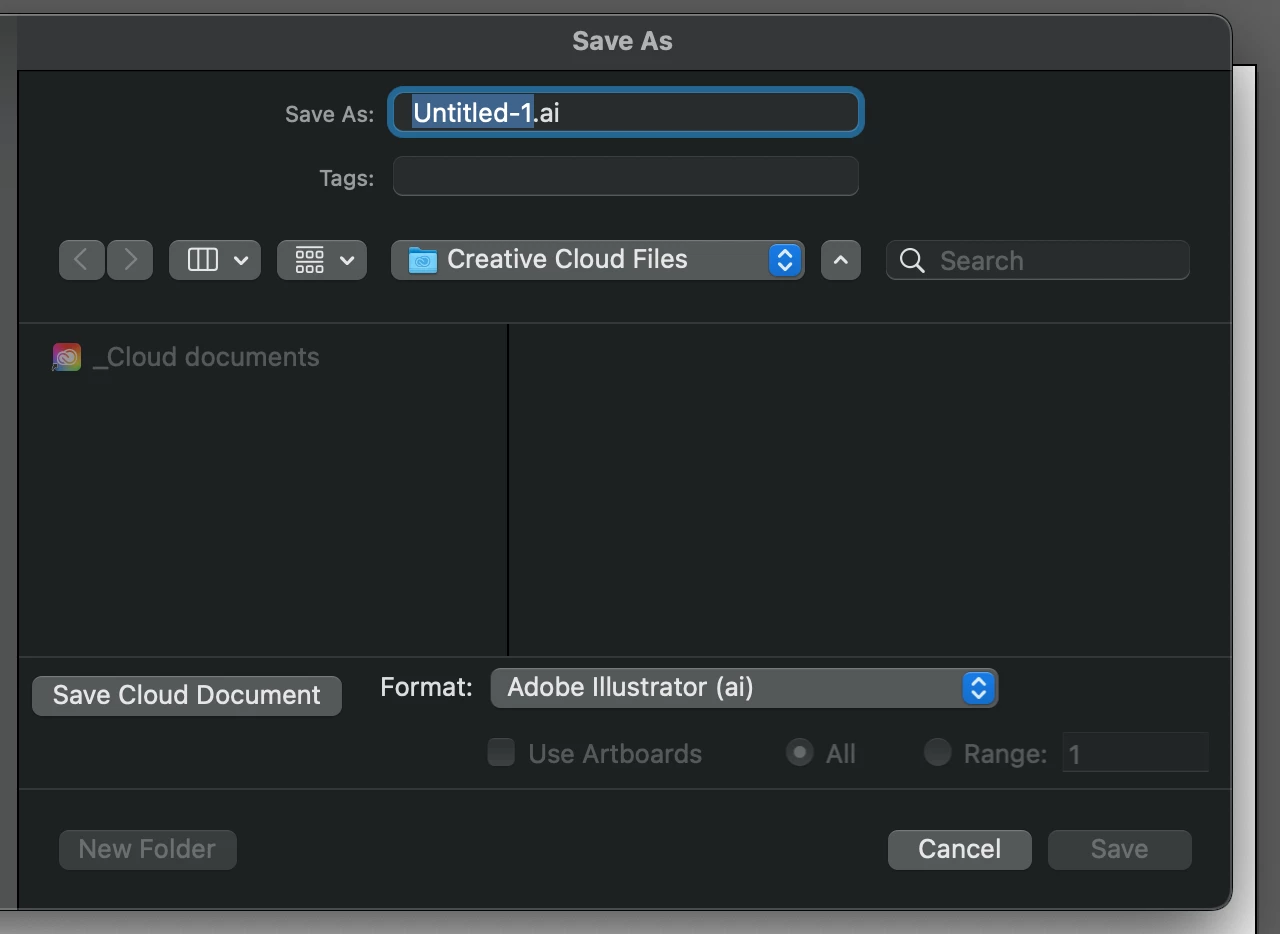The image size is (1280, 934).
Task: Select the Range radio button
Action: (937, 752)
